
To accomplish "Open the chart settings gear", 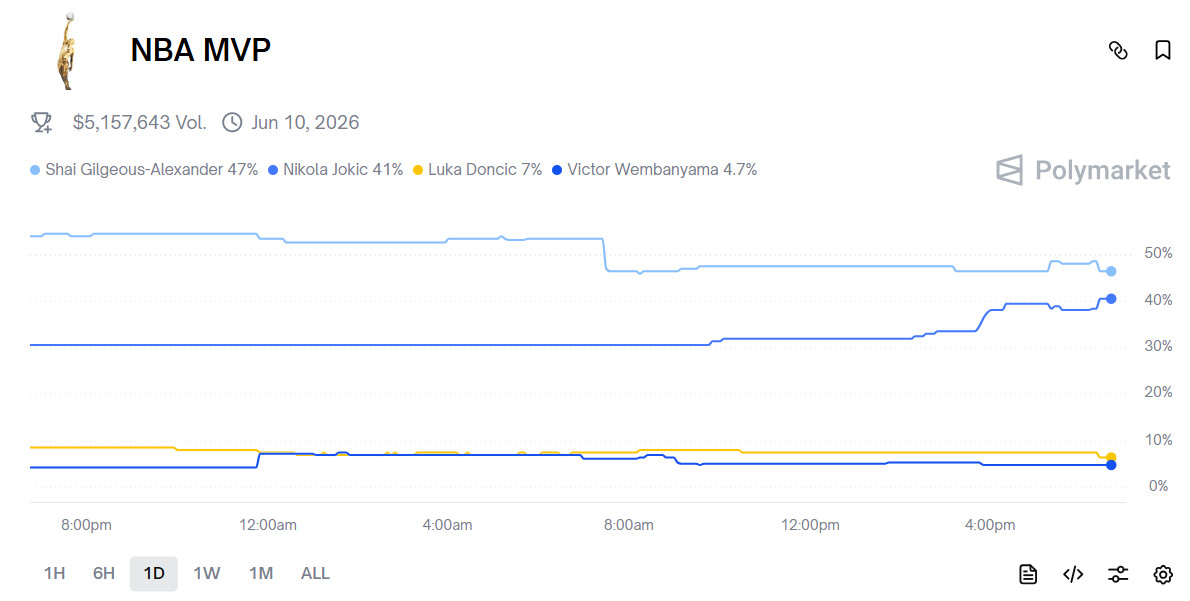I will tap(1162, 574).
